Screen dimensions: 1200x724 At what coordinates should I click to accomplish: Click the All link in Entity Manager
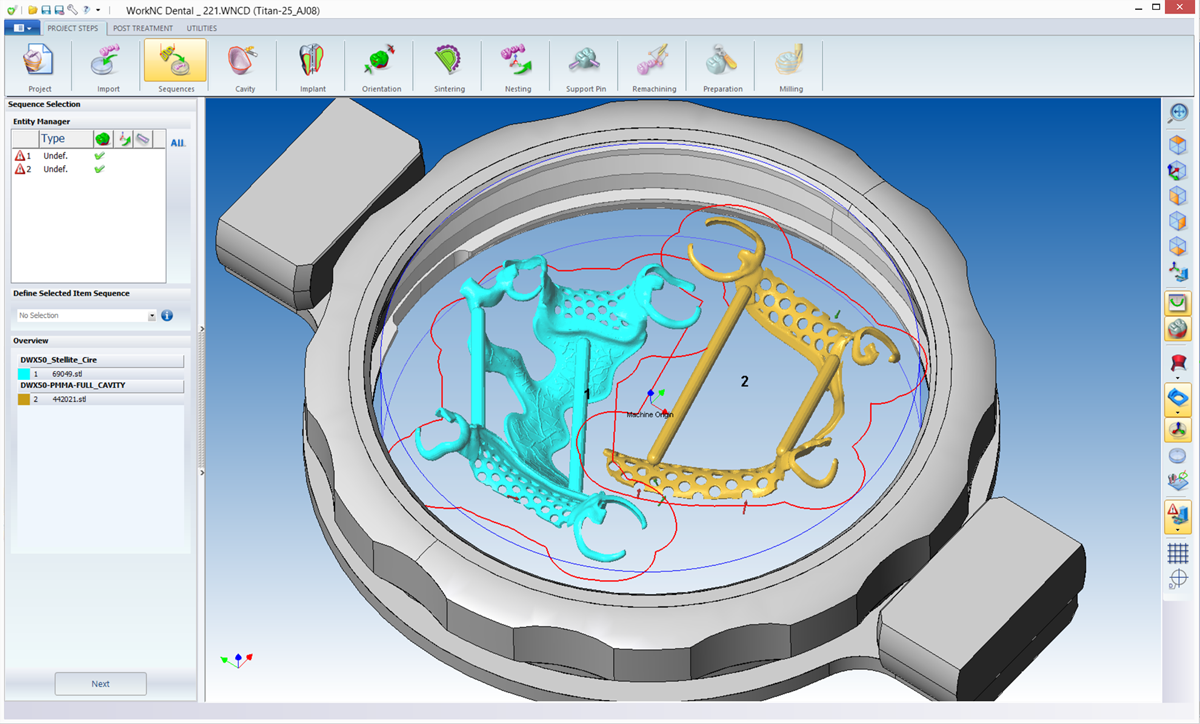click(178, 143)
